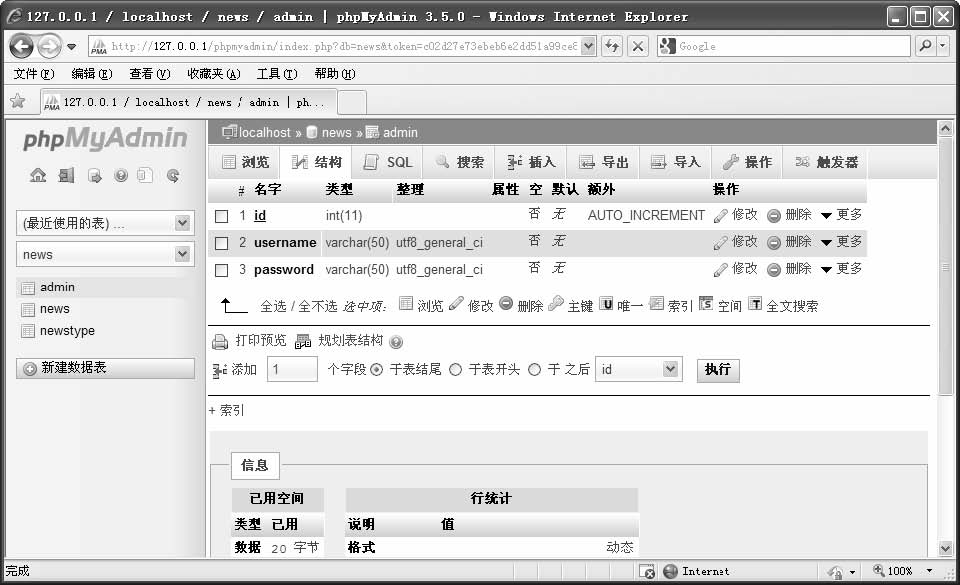The height and width of the screenshot is (585, 960).
Task: Click primary key icon for selected fields
Action: pos(556,304)
